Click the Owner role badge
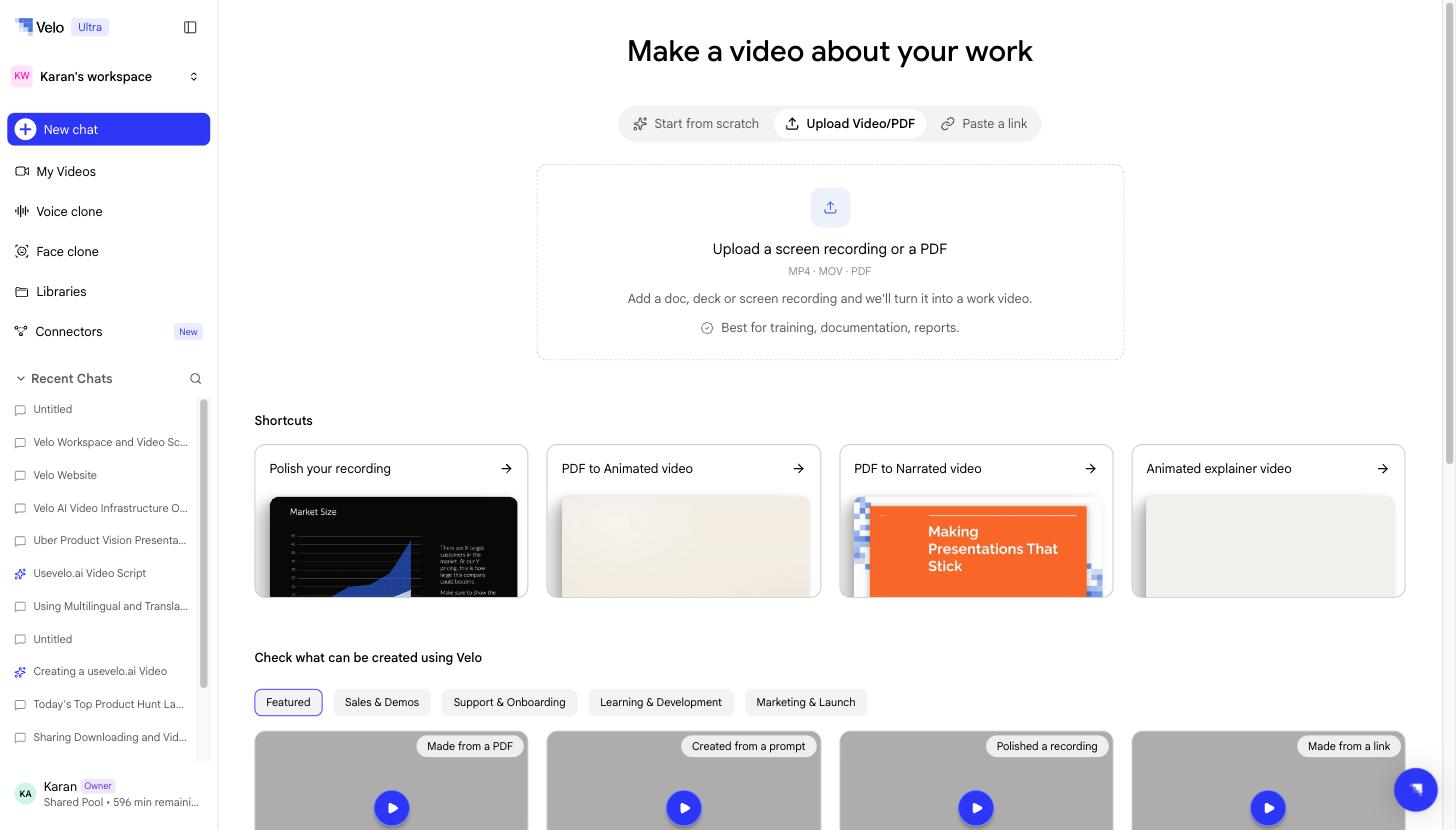 pyautogui.click(x=98, y=786)
